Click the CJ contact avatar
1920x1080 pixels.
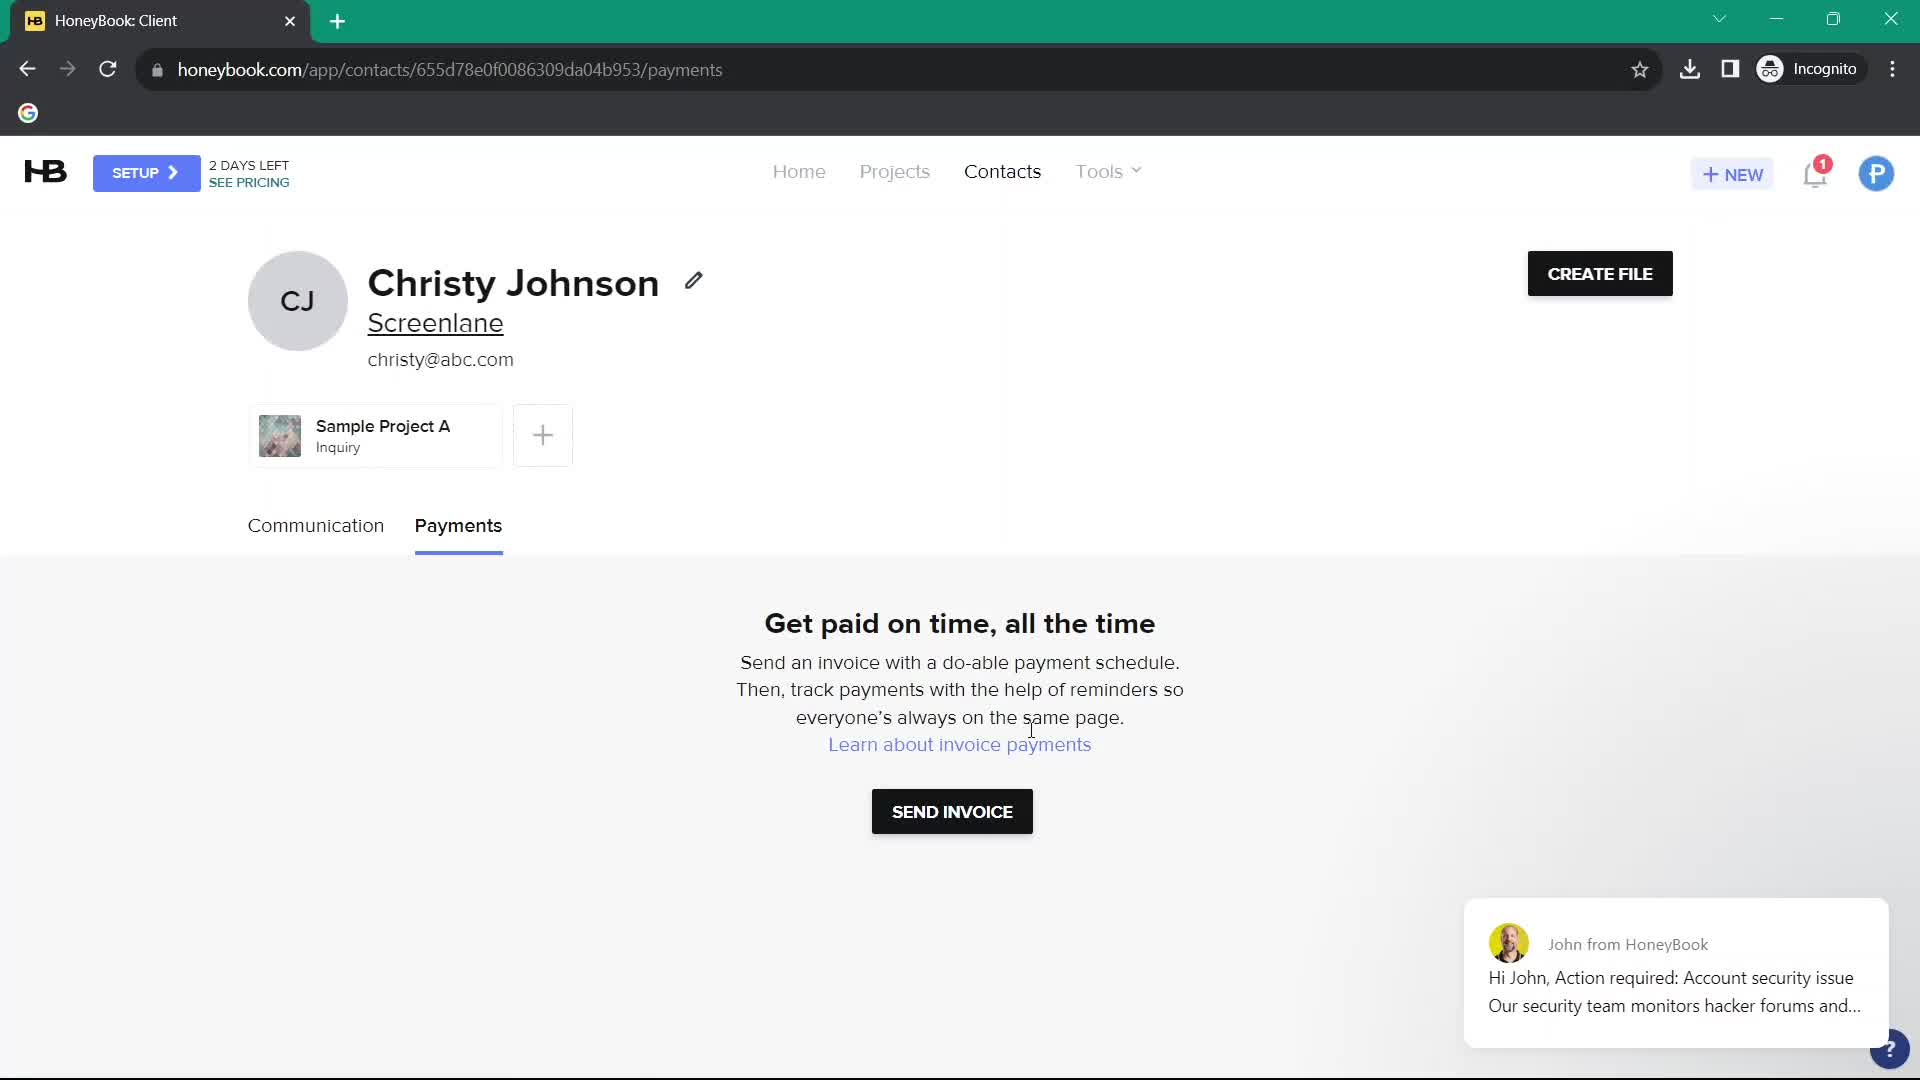(298, 301)
